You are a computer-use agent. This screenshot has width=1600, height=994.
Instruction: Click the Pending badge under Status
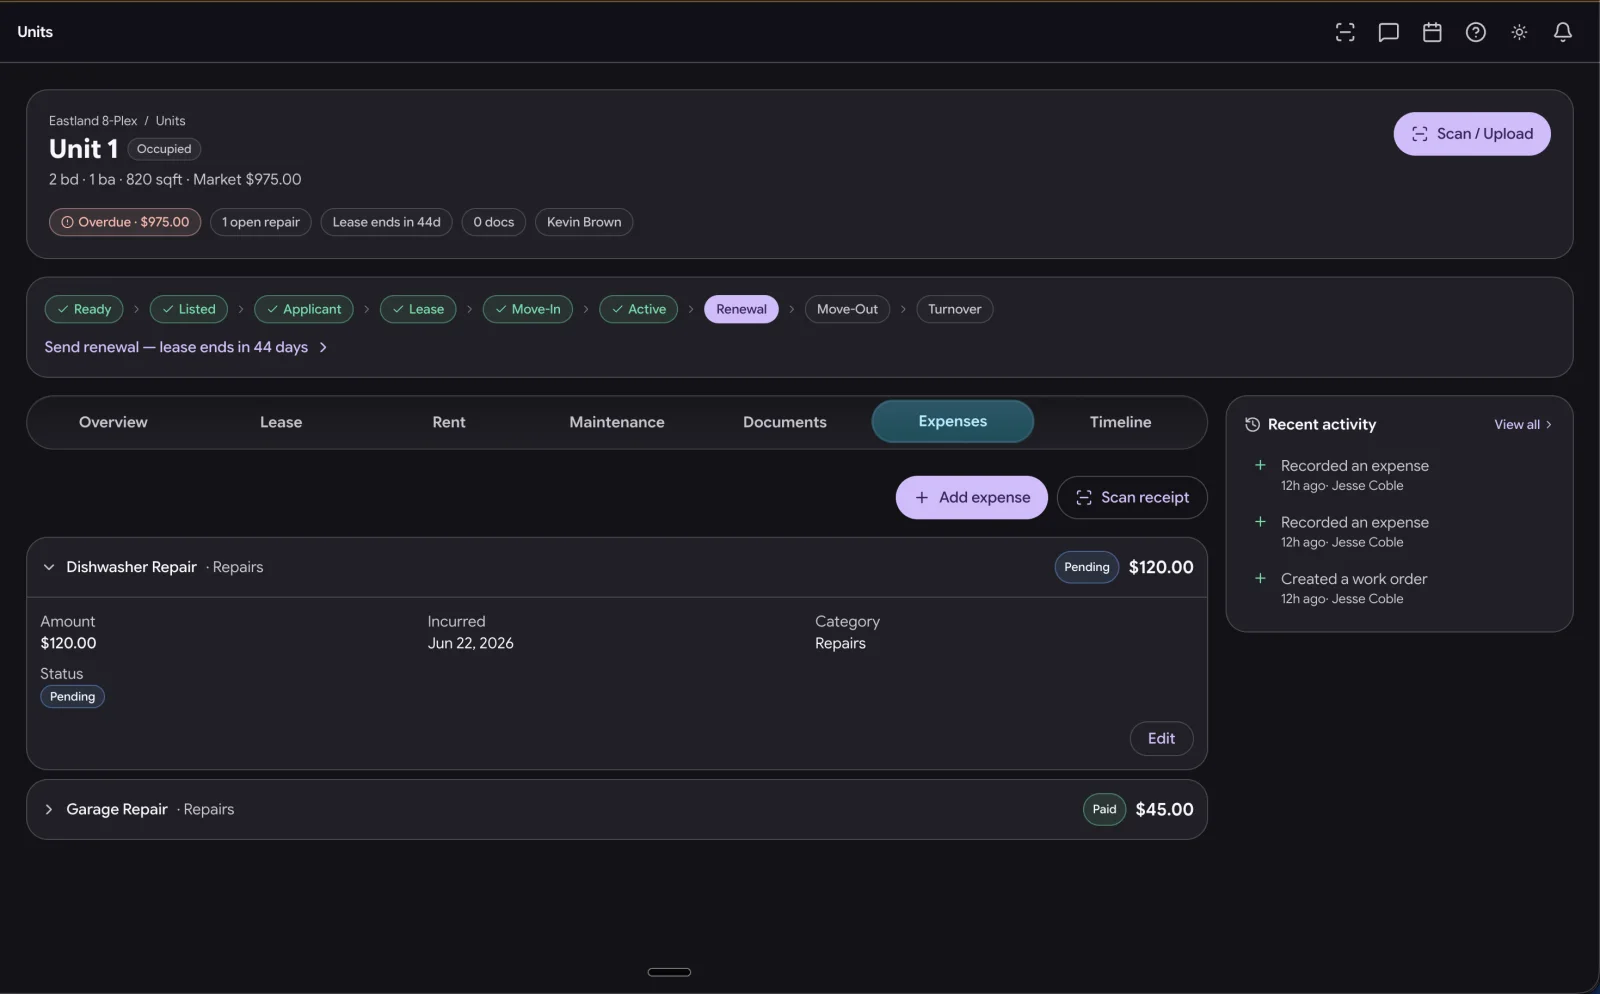(x=72, y=697)
